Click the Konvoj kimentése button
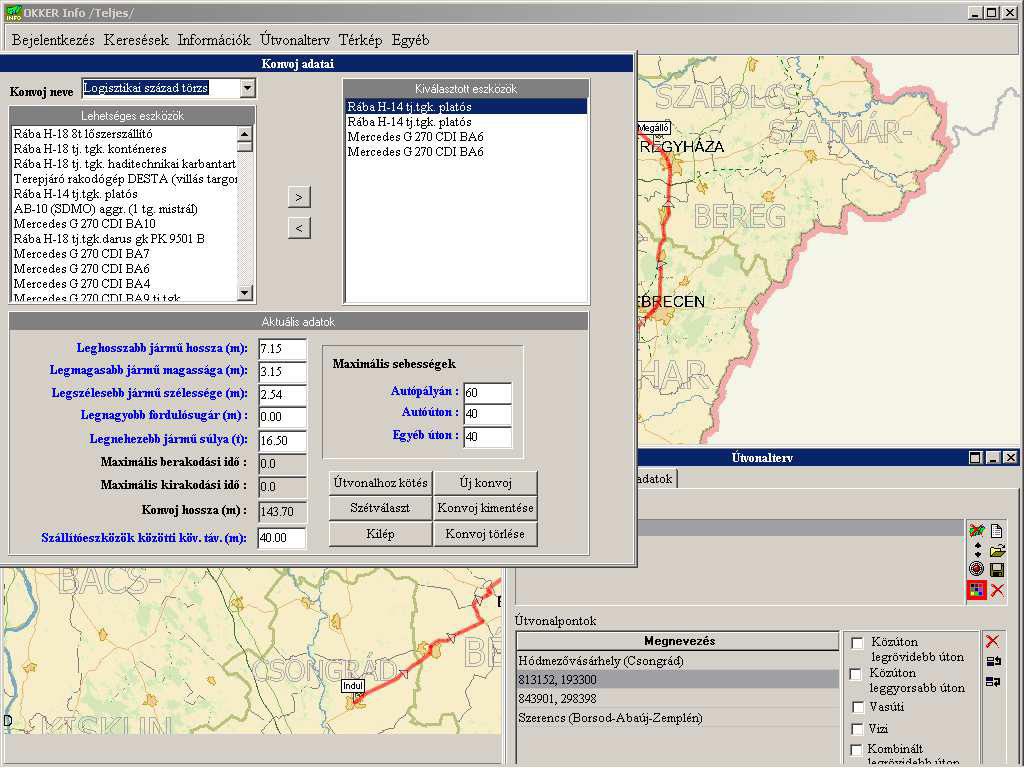Image resolution: width=1024 pixels, height=768 pixels. (x=485, y=508)
